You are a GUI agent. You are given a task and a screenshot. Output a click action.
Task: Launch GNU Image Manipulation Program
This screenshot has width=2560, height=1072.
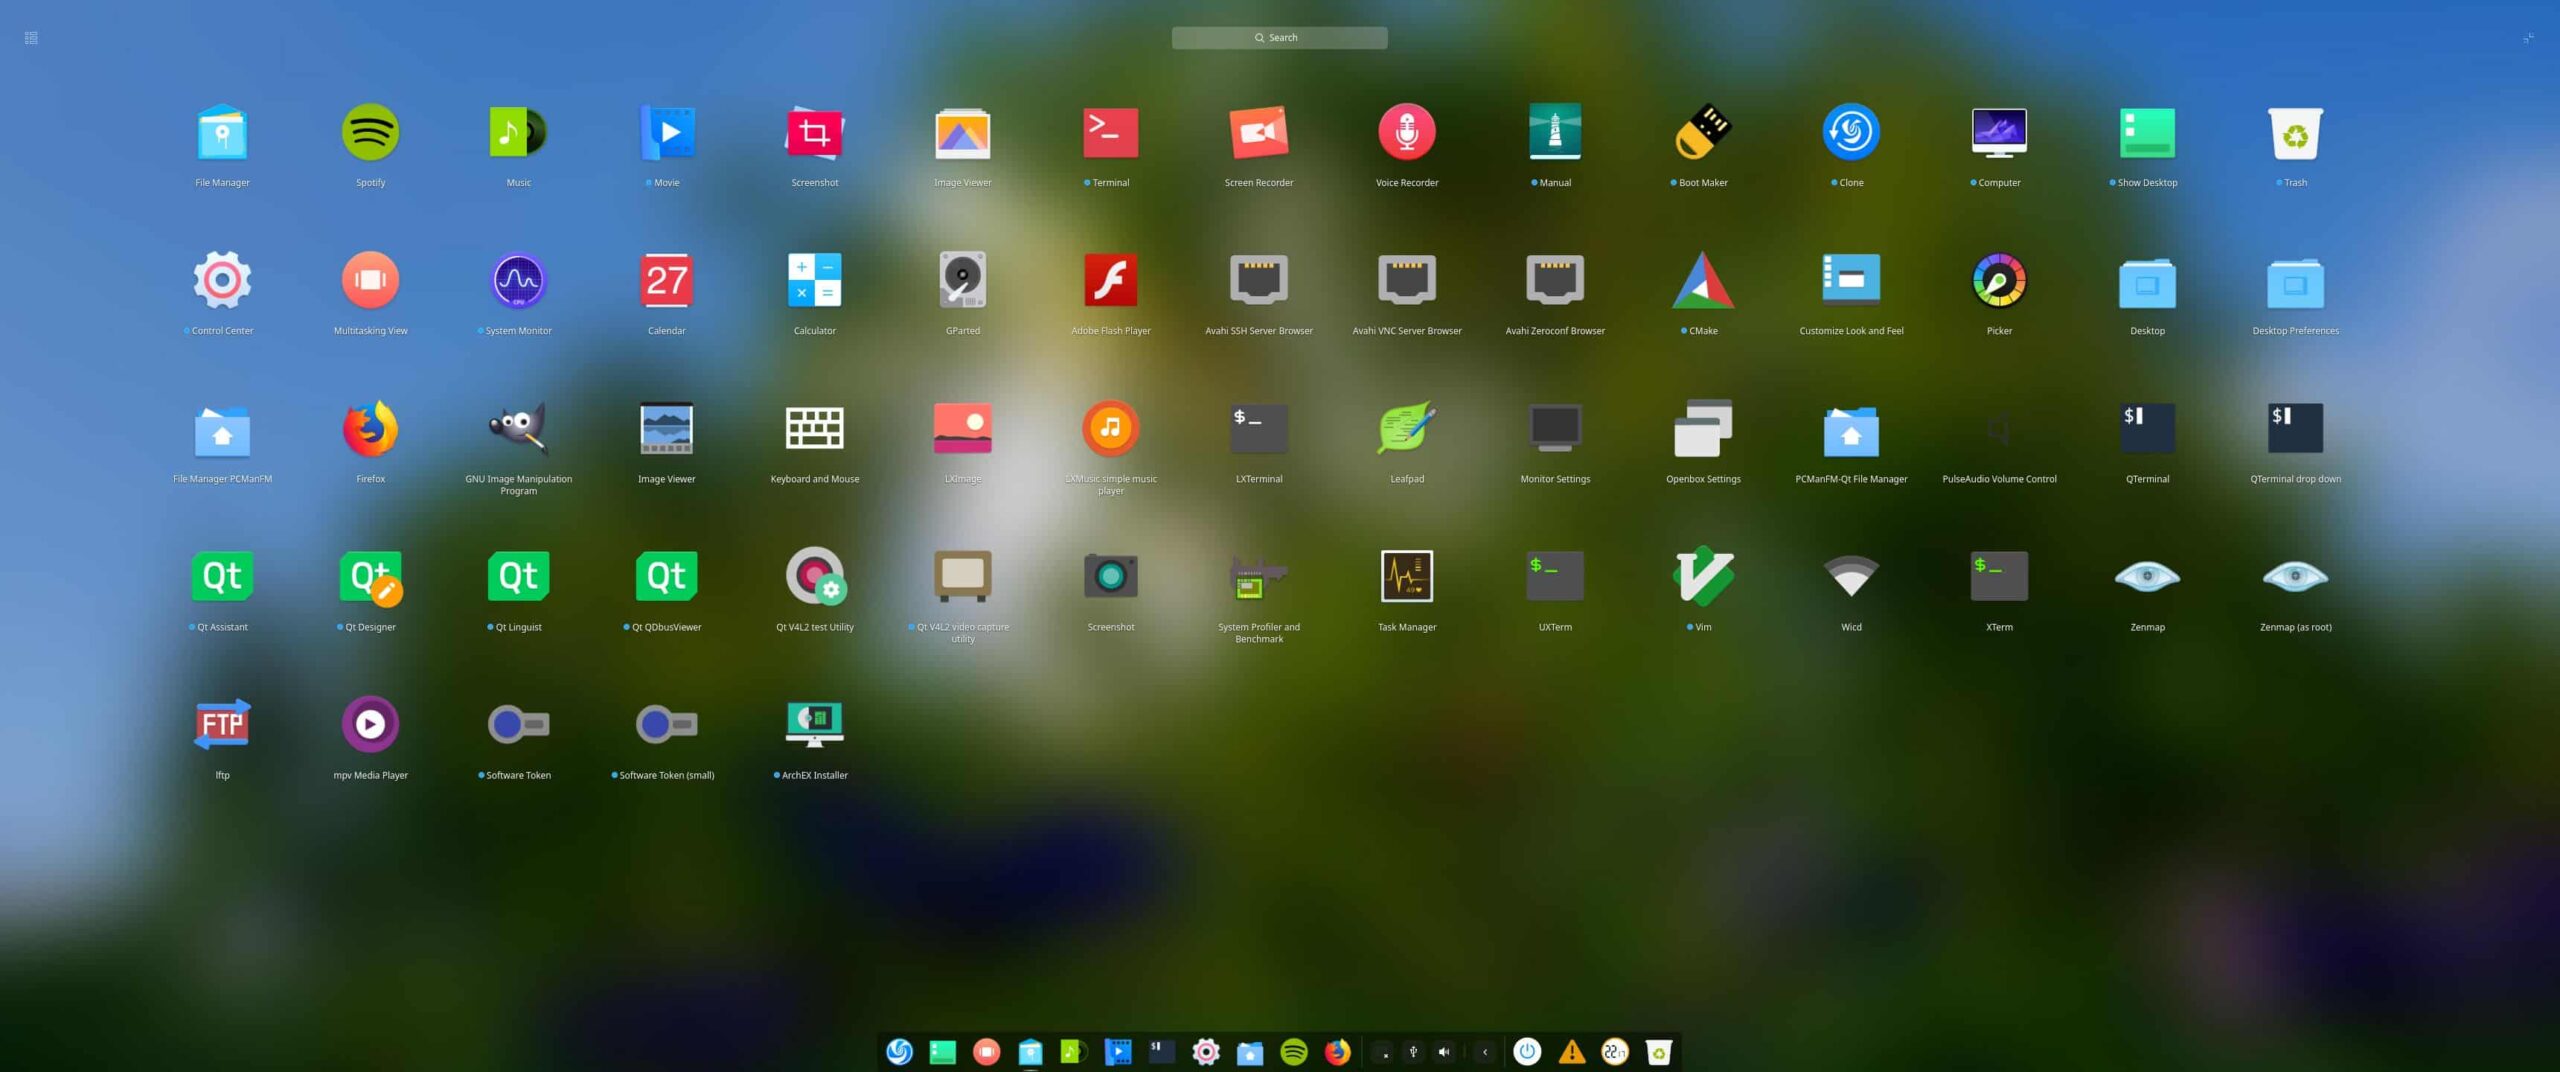click(x=518, y=429)
